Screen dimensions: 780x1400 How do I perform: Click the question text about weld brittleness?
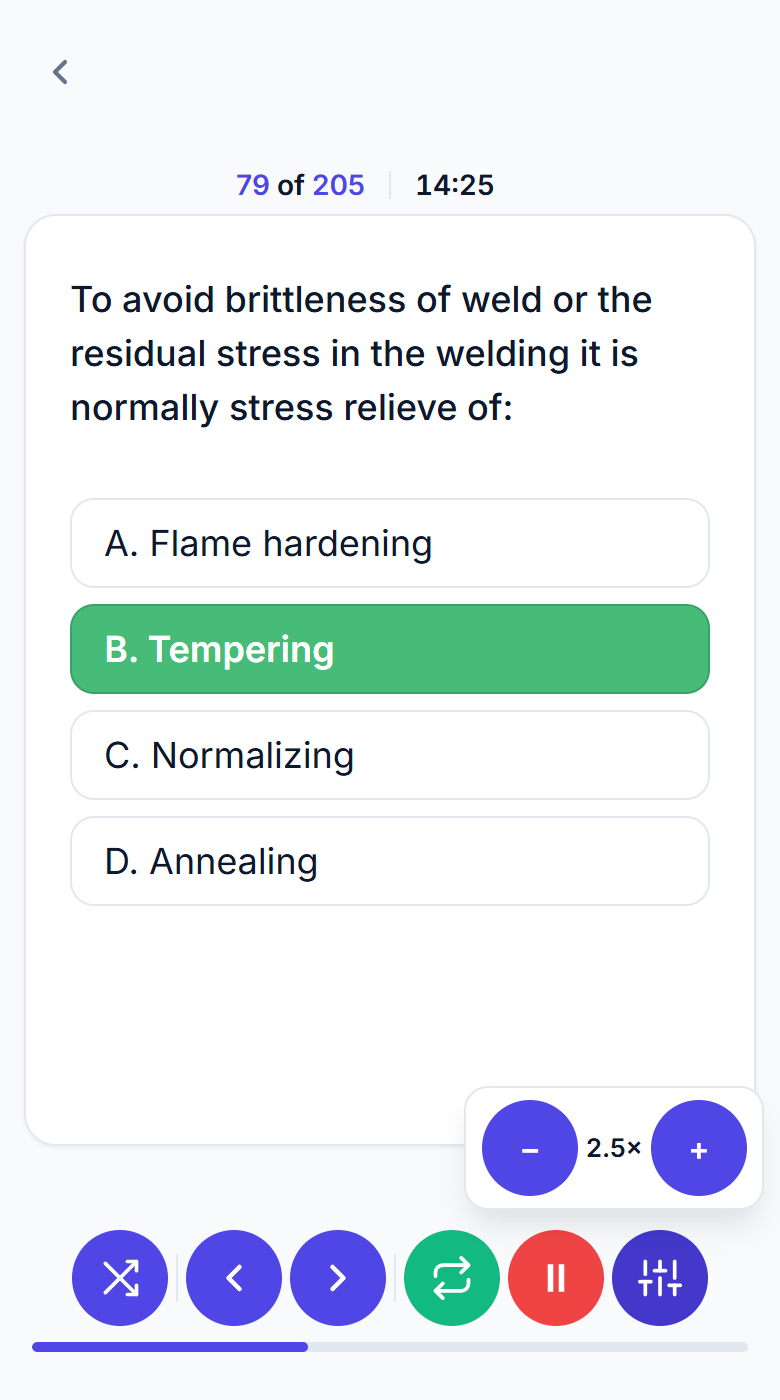coord(362,354)
